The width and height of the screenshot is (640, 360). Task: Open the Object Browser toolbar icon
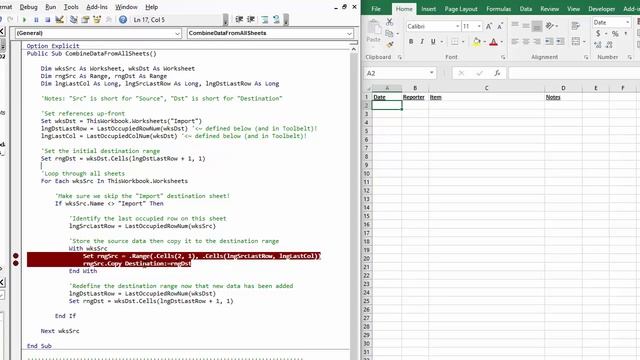[x=97, y=20]
